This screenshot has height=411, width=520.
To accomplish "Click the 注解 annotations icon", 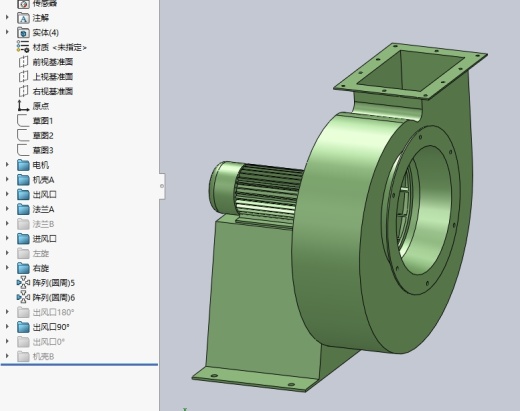I will [x=23, y=18].
